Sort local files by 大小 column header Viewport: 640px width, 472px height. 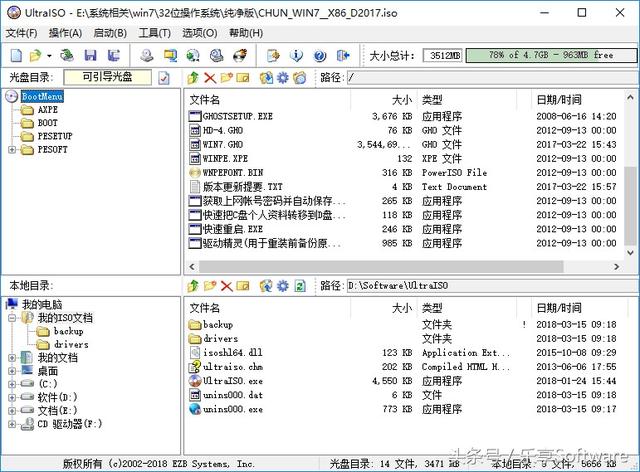[x=383, y=308]
